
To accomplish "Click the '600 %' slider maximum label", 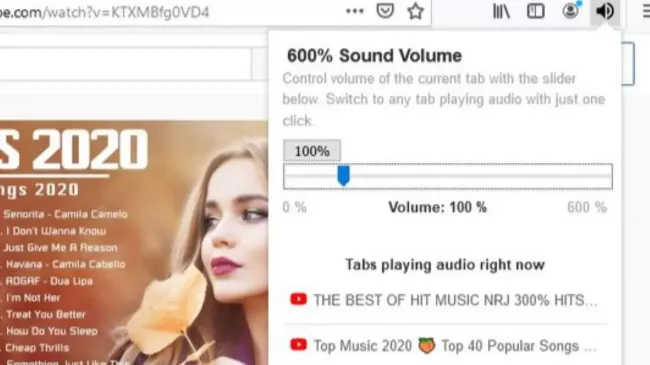I will [587, 207].
